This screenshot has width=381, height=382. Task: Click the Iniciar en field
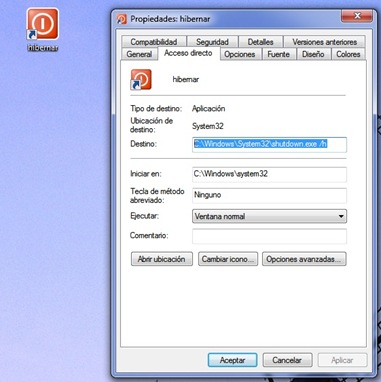(269, 174)
